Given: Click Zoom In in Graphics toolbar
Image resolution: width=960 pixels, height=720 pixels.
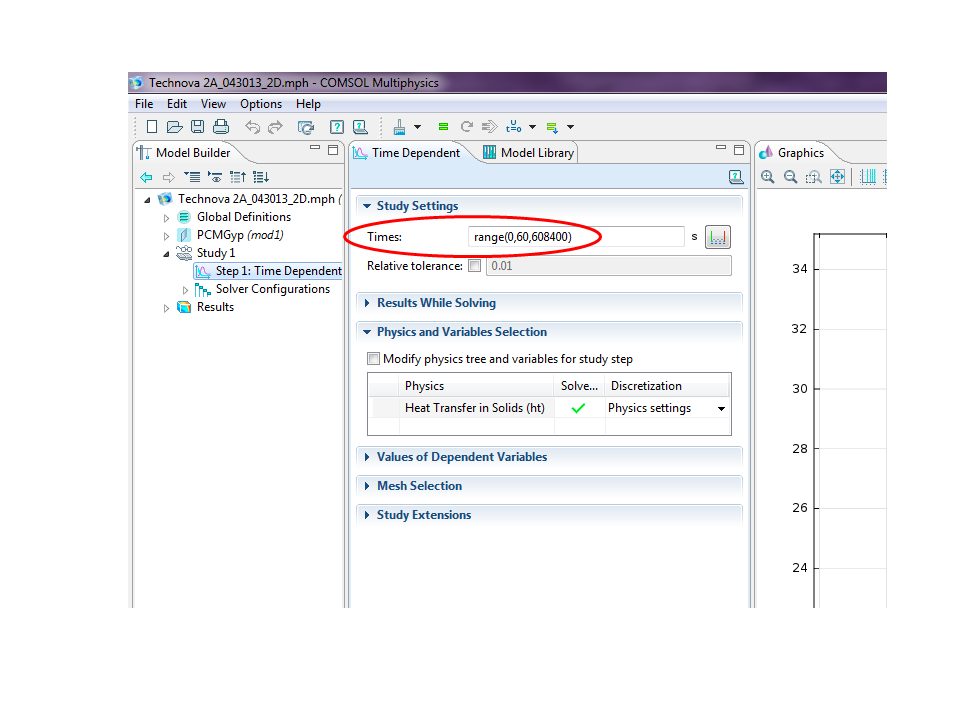Looking at the screenshot, I should point(767,177).
